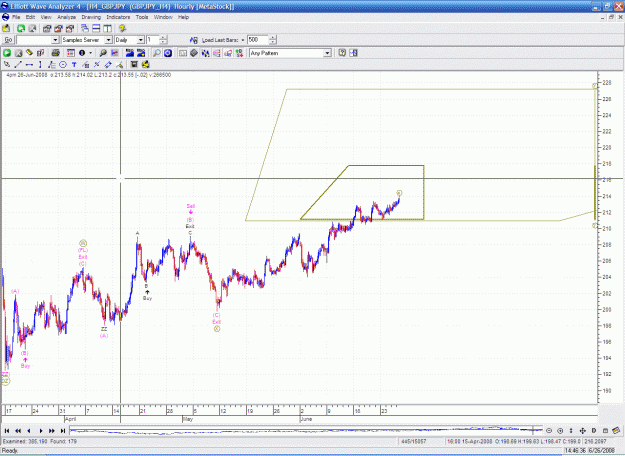Click the black circle info icon
This screenshot has height=456, width=625.
pyautogui.click(x=82, y=53)
